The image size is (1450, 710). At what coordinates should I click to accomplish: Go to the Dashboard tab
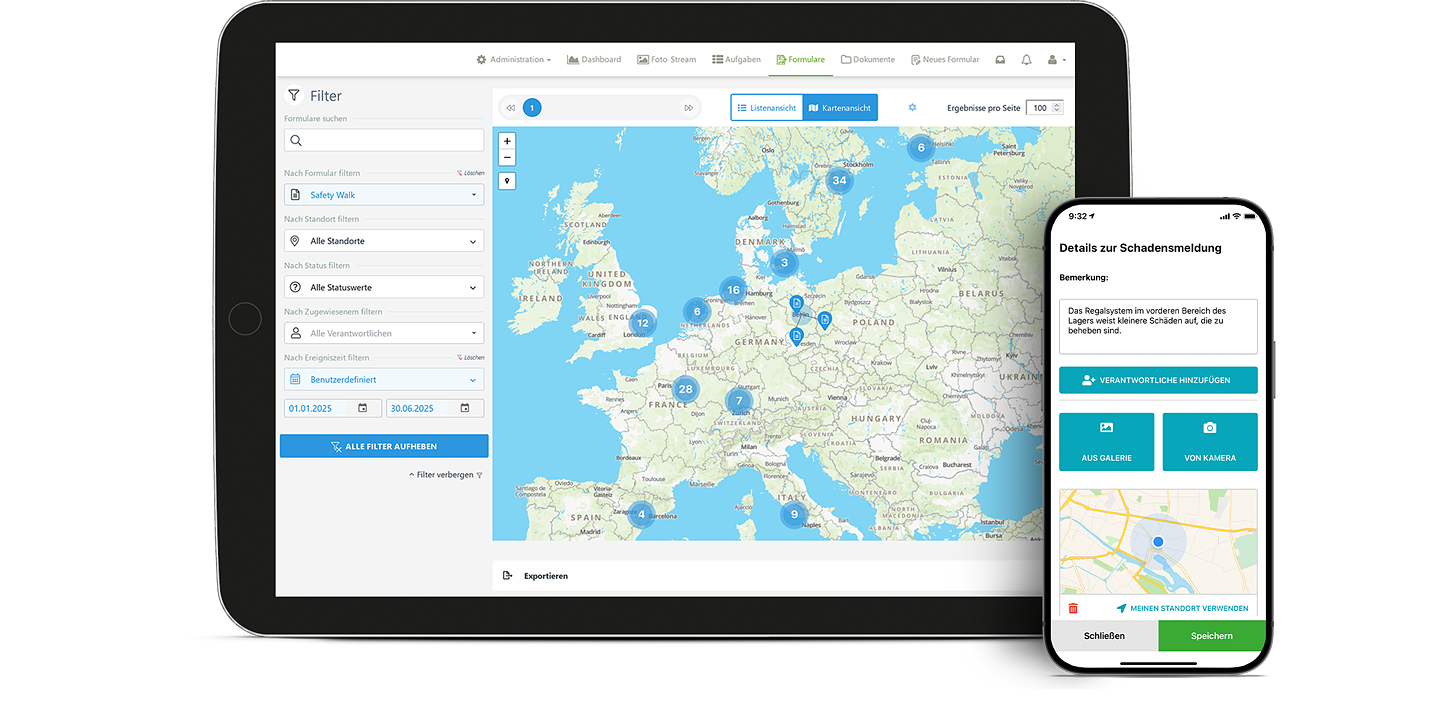click(x=594, y=60)
